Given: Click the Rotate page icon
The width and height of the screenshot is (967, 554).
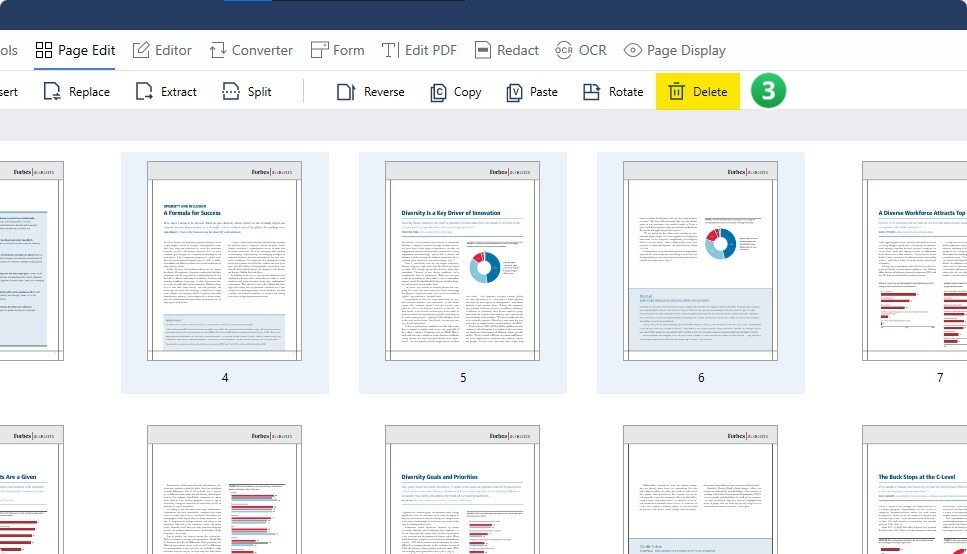Looking at the screenshot, I should click(x=591, y=92).
